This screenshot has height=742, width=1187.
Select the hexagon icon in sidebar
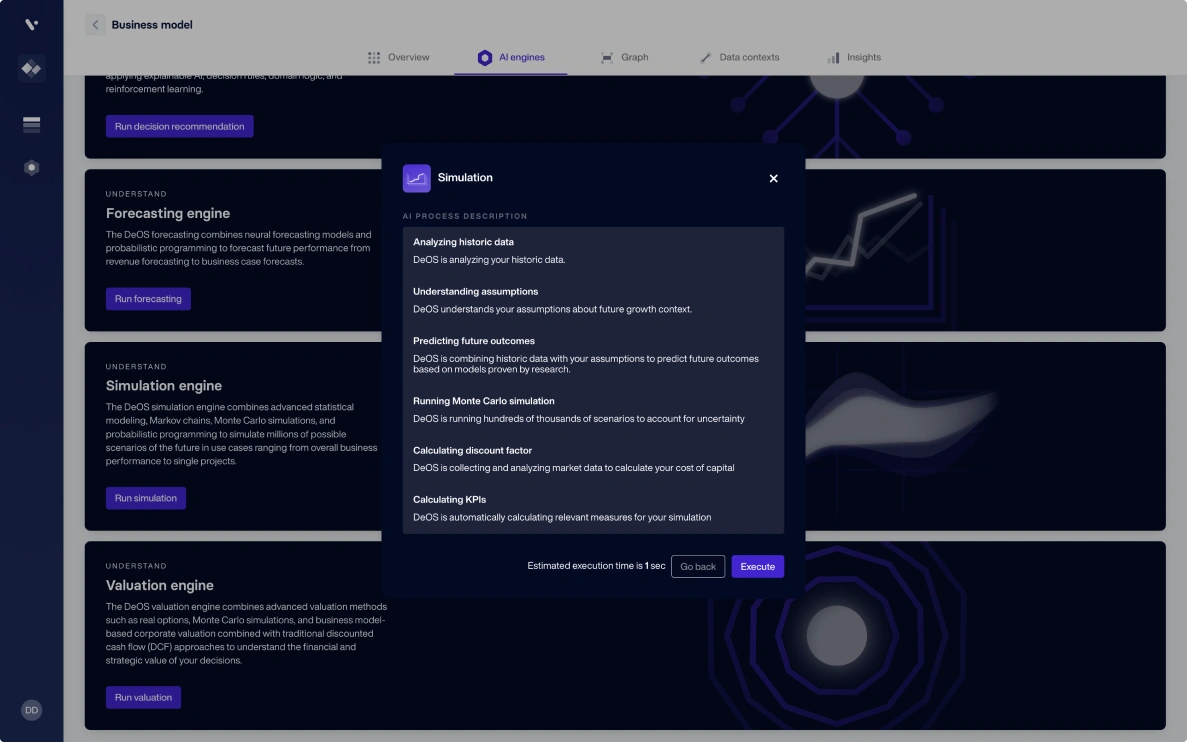31,168
